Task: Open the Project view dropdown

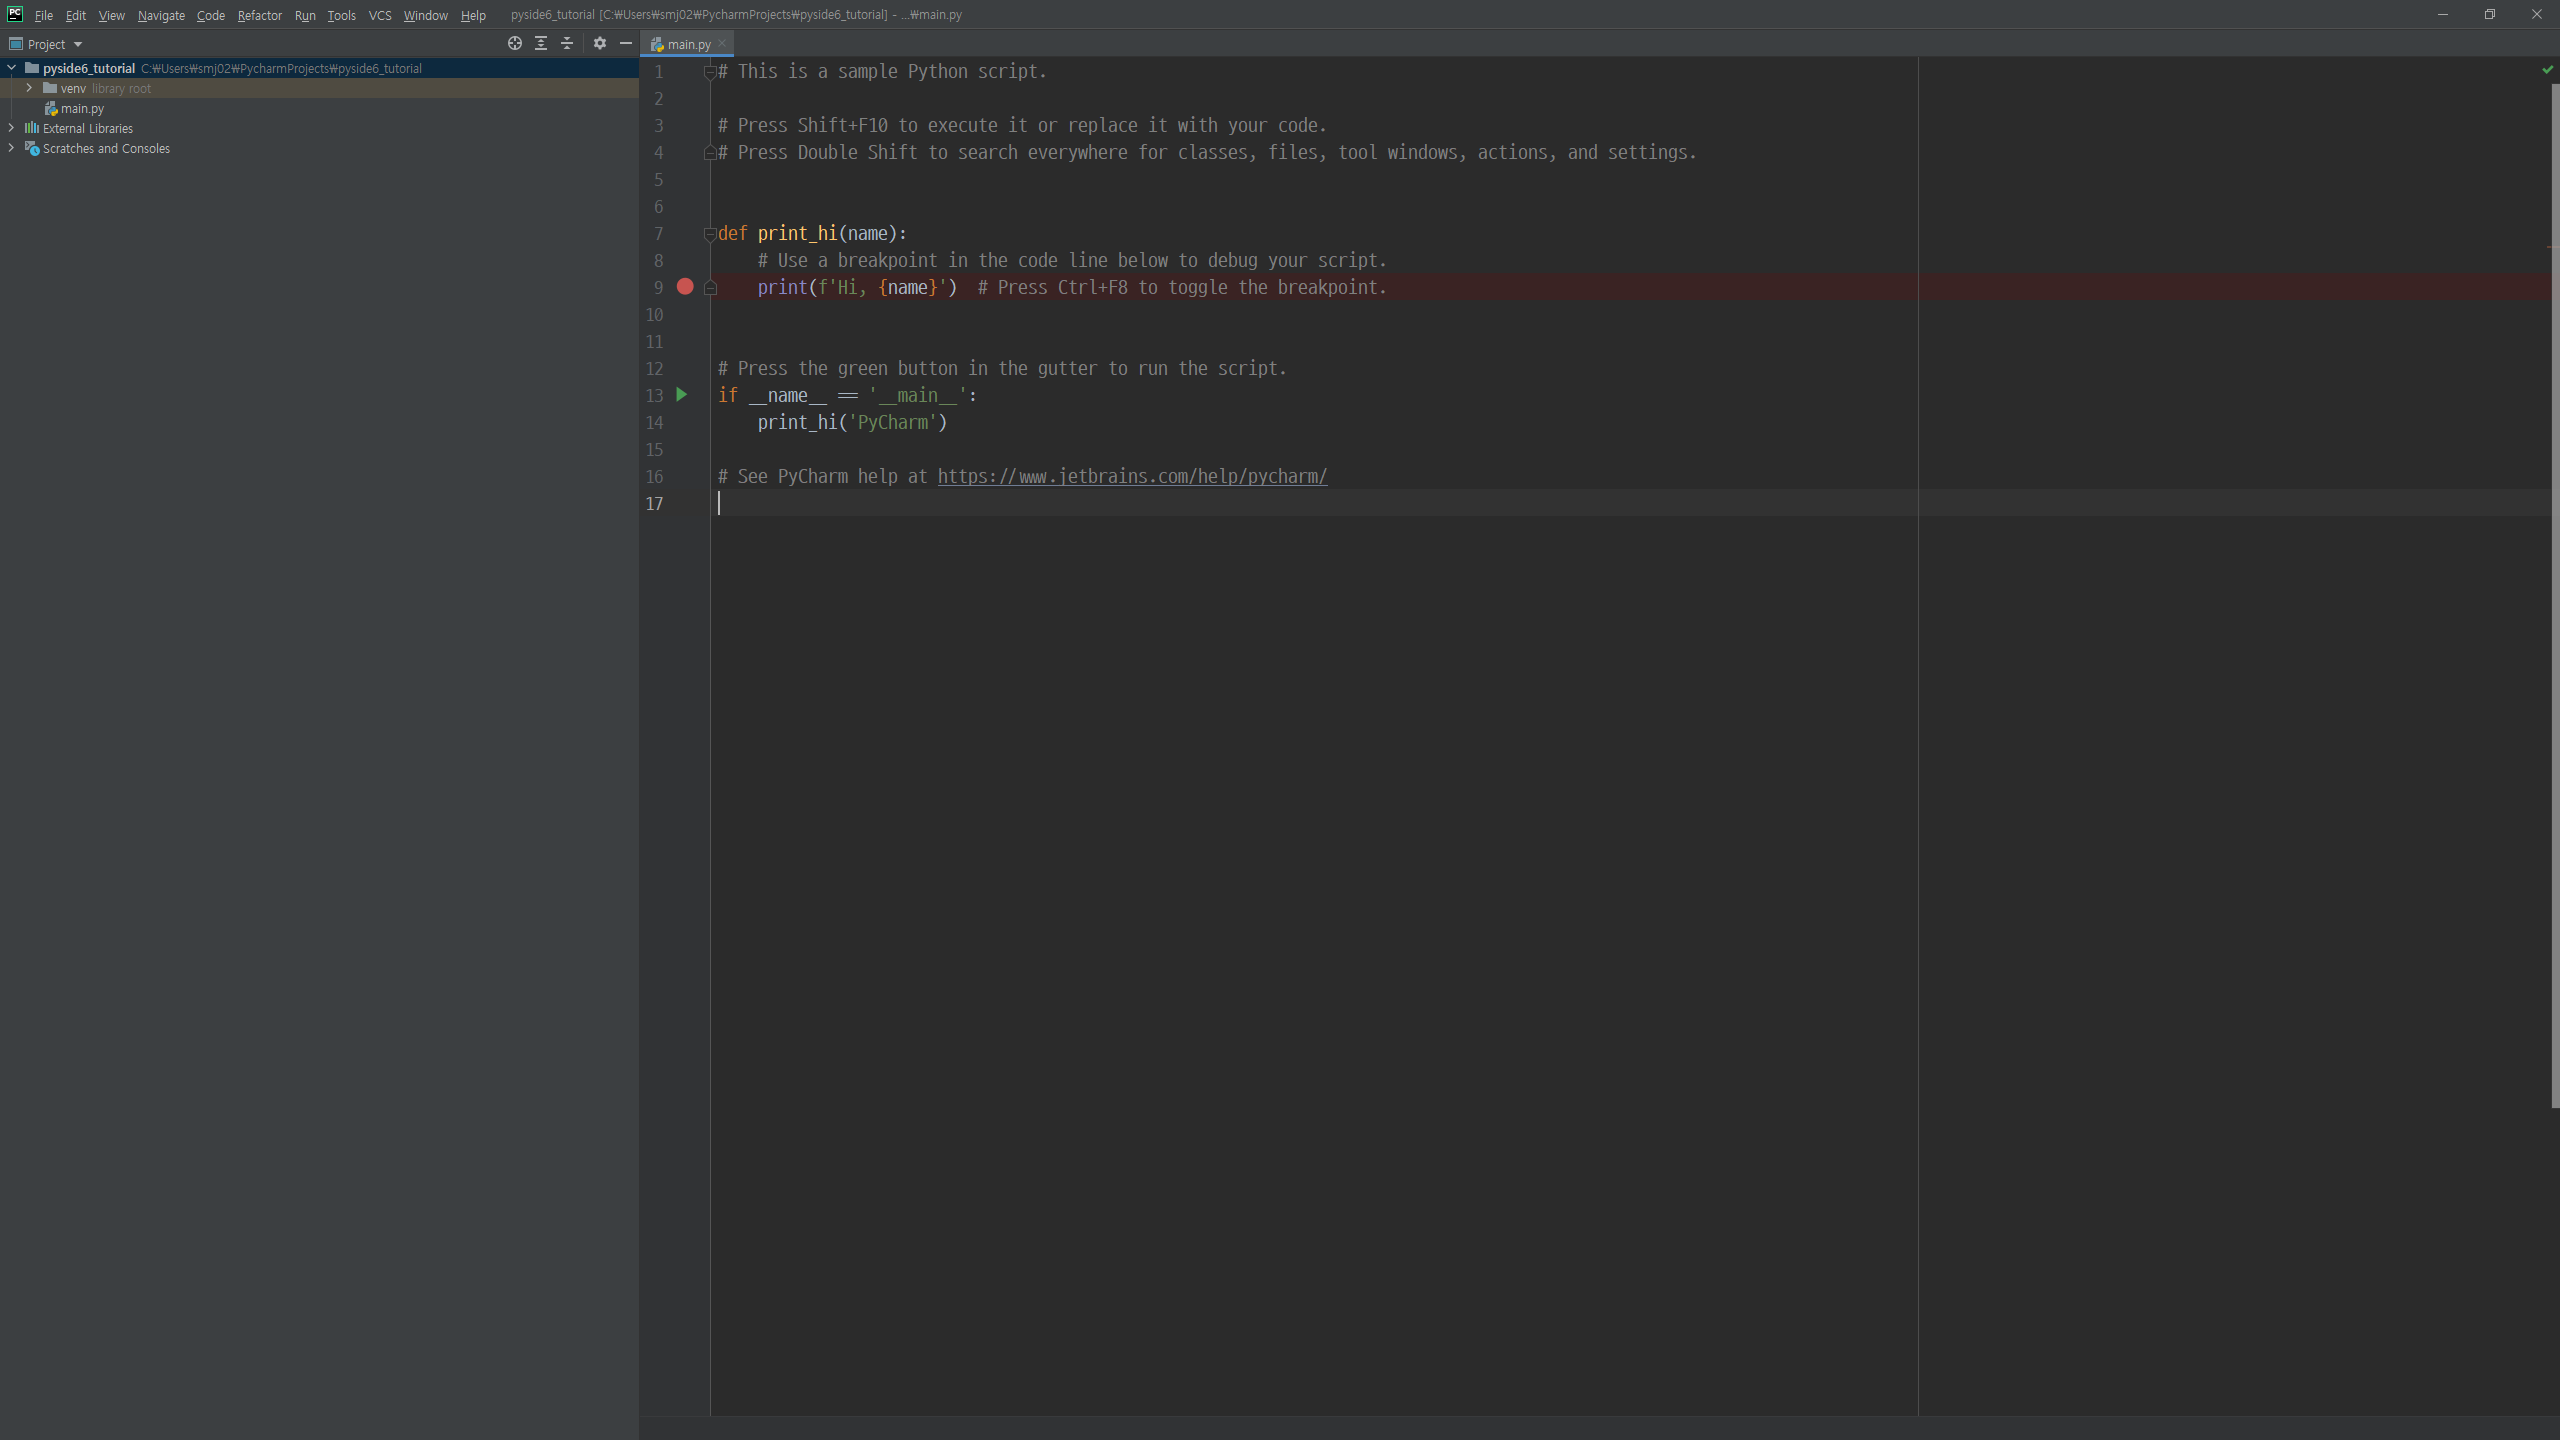Action: pyautogui.click(x=77, y=44)
